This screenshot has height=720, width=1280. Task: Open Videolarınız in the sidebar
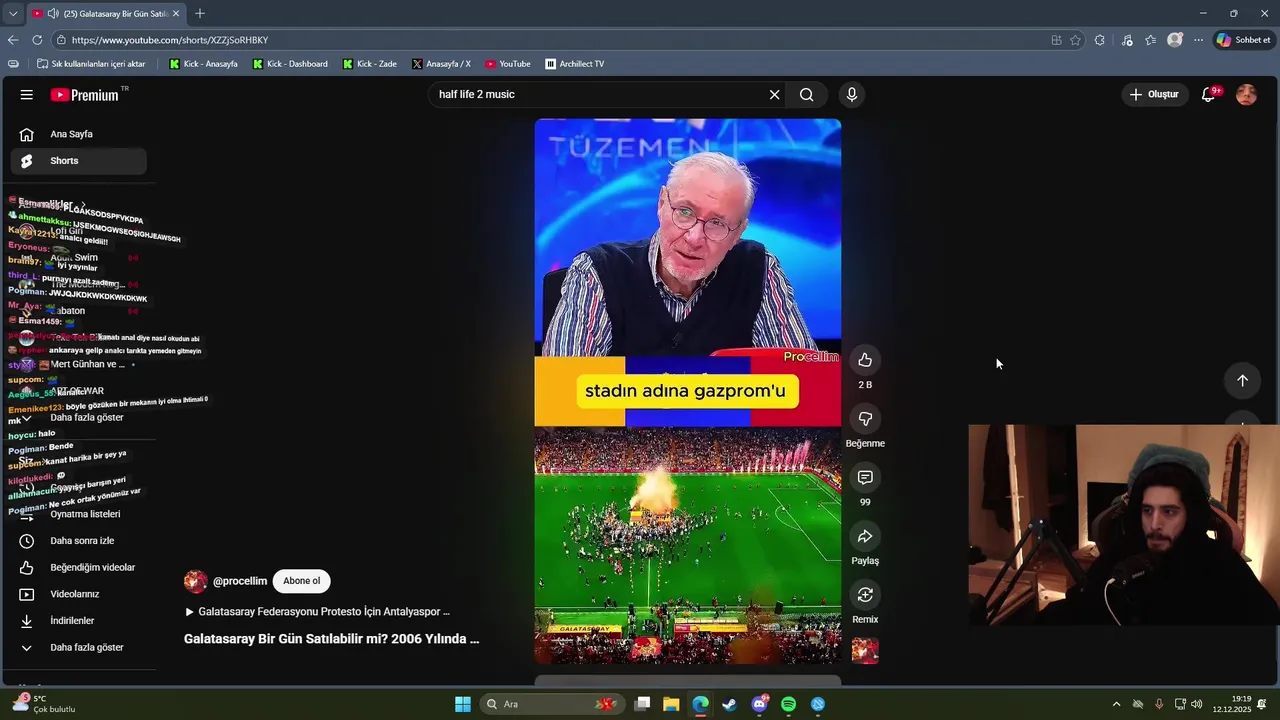tap(78, 594)
